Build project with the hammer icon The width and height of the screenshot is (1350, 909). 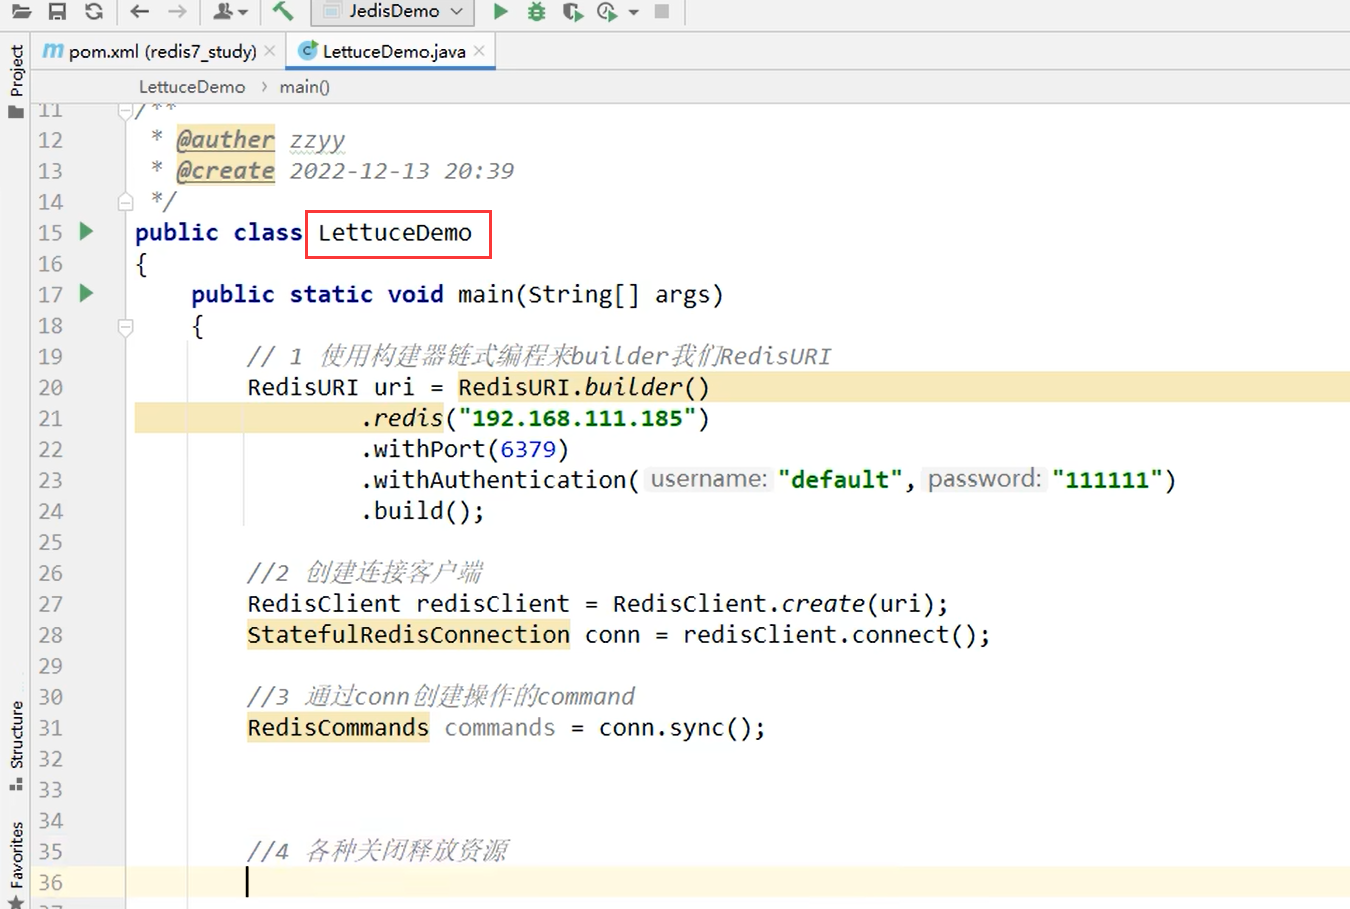[x=283, y=12]
